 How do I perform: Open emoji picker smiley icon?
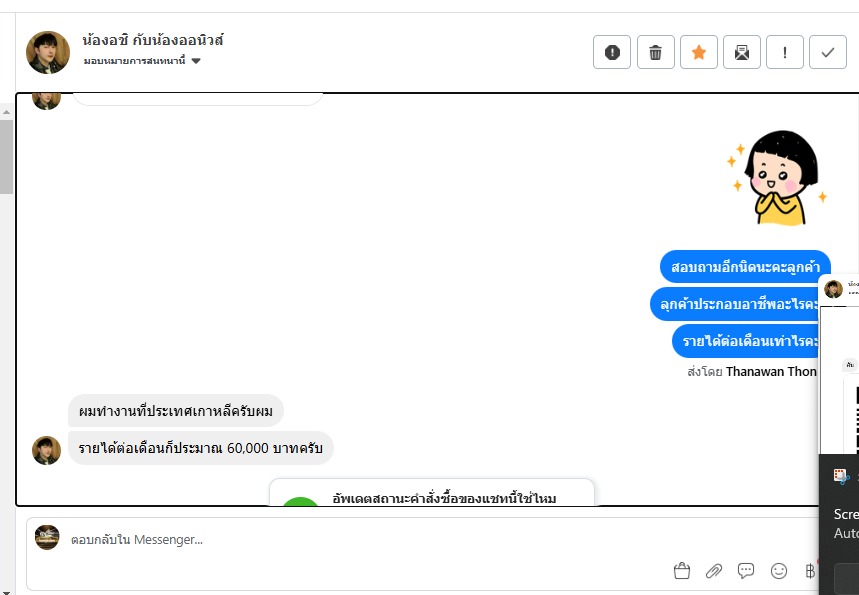point(778,571)
